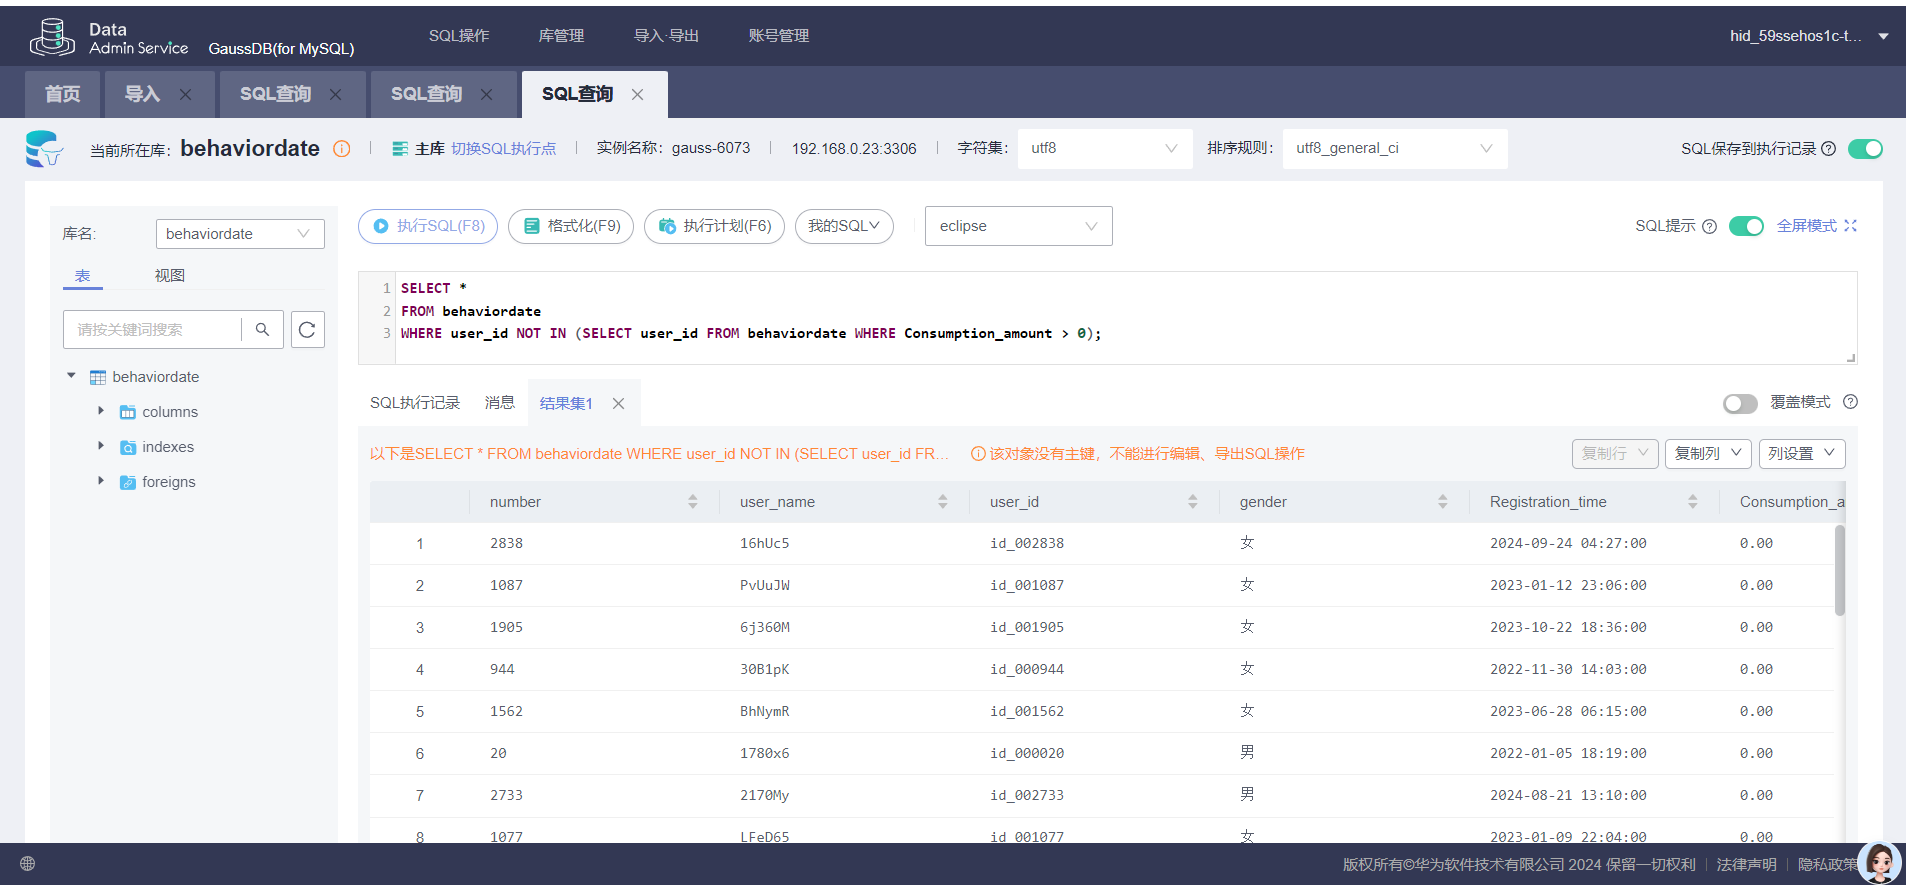Click the help icon next to SQL保存到执行记录
The width and height of the screenshot is (1906, 885).
point(1829,149)
